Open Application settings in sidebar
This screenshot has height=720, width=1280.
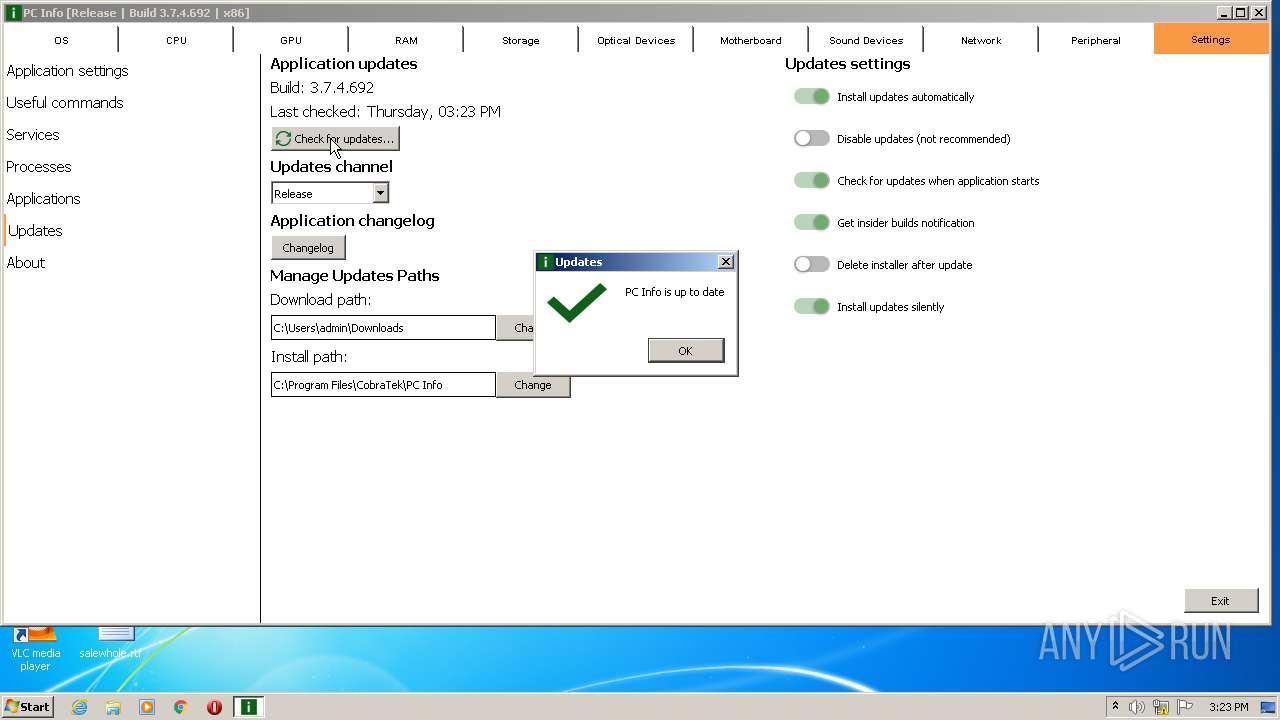point(67,71)
